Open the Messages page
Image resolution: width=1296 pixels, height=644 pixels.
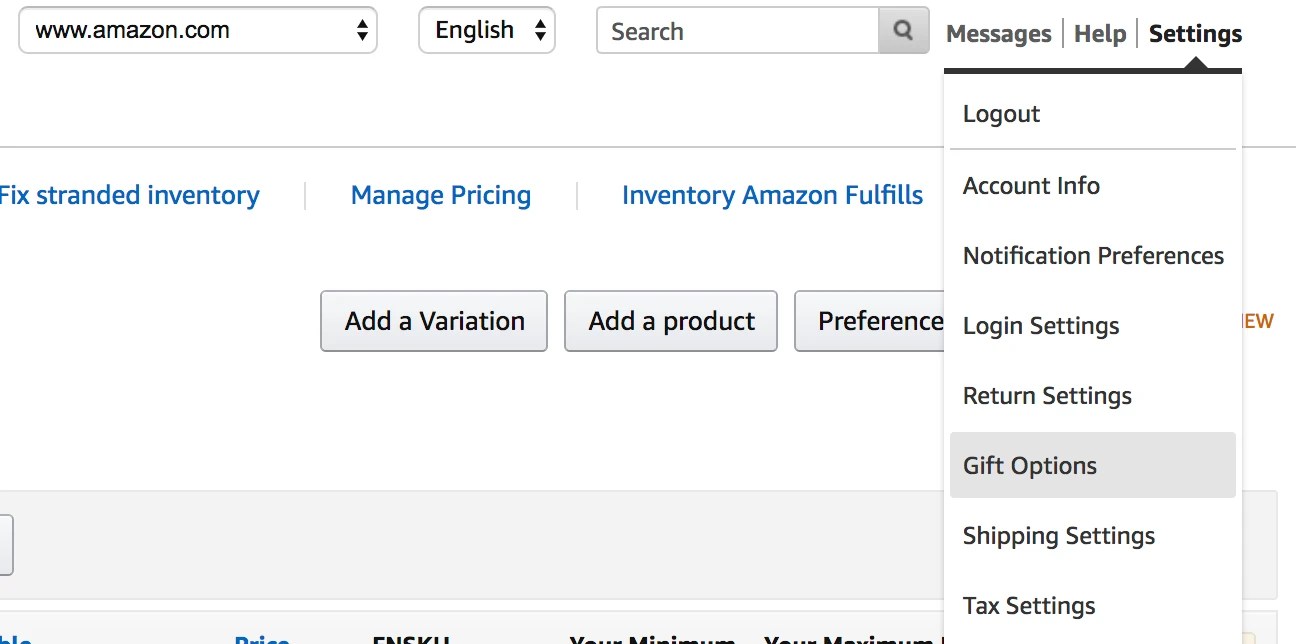[x=997, y=33]
